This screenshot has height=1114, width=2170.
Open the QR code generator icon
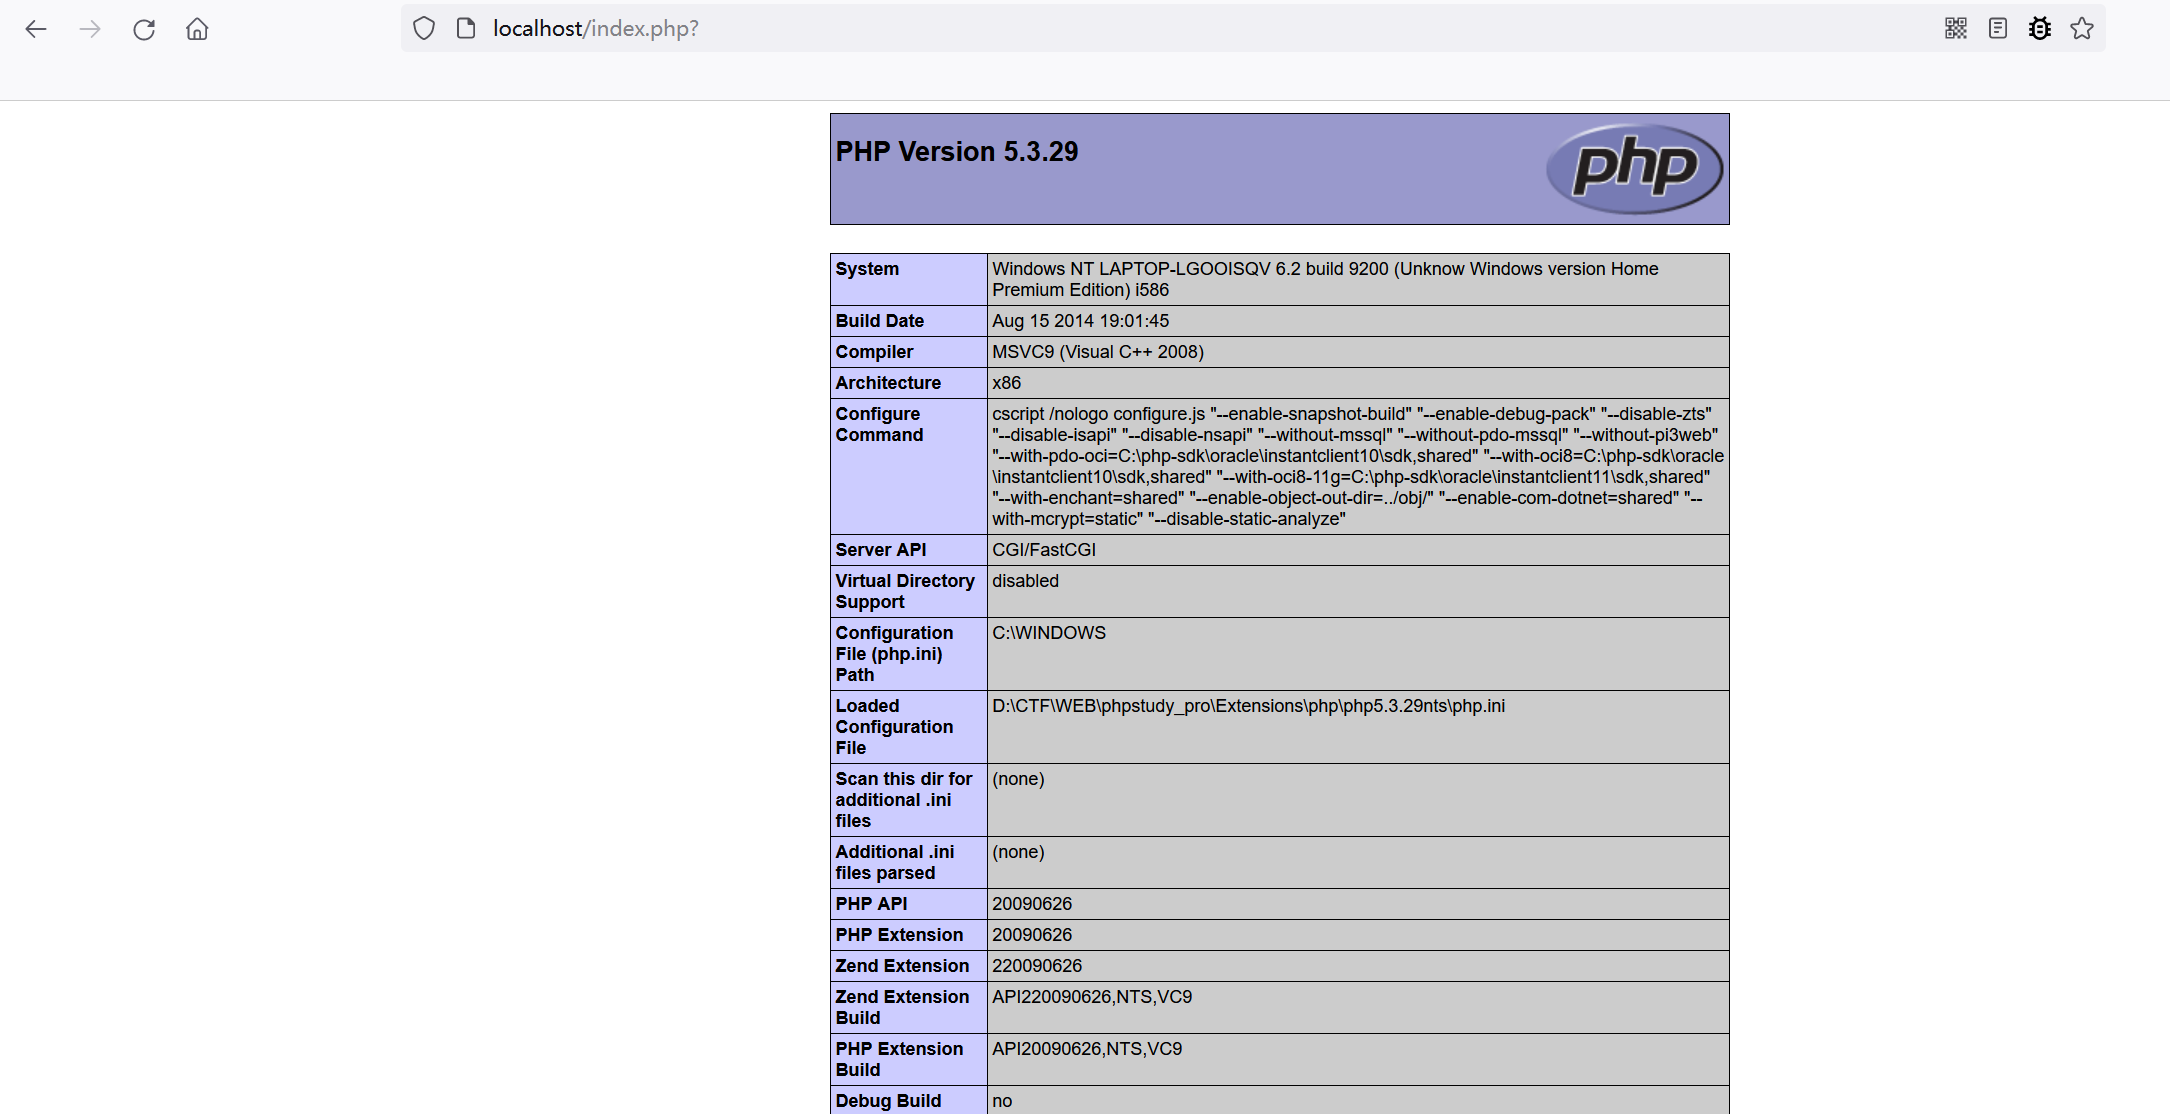pos(1956,28)
